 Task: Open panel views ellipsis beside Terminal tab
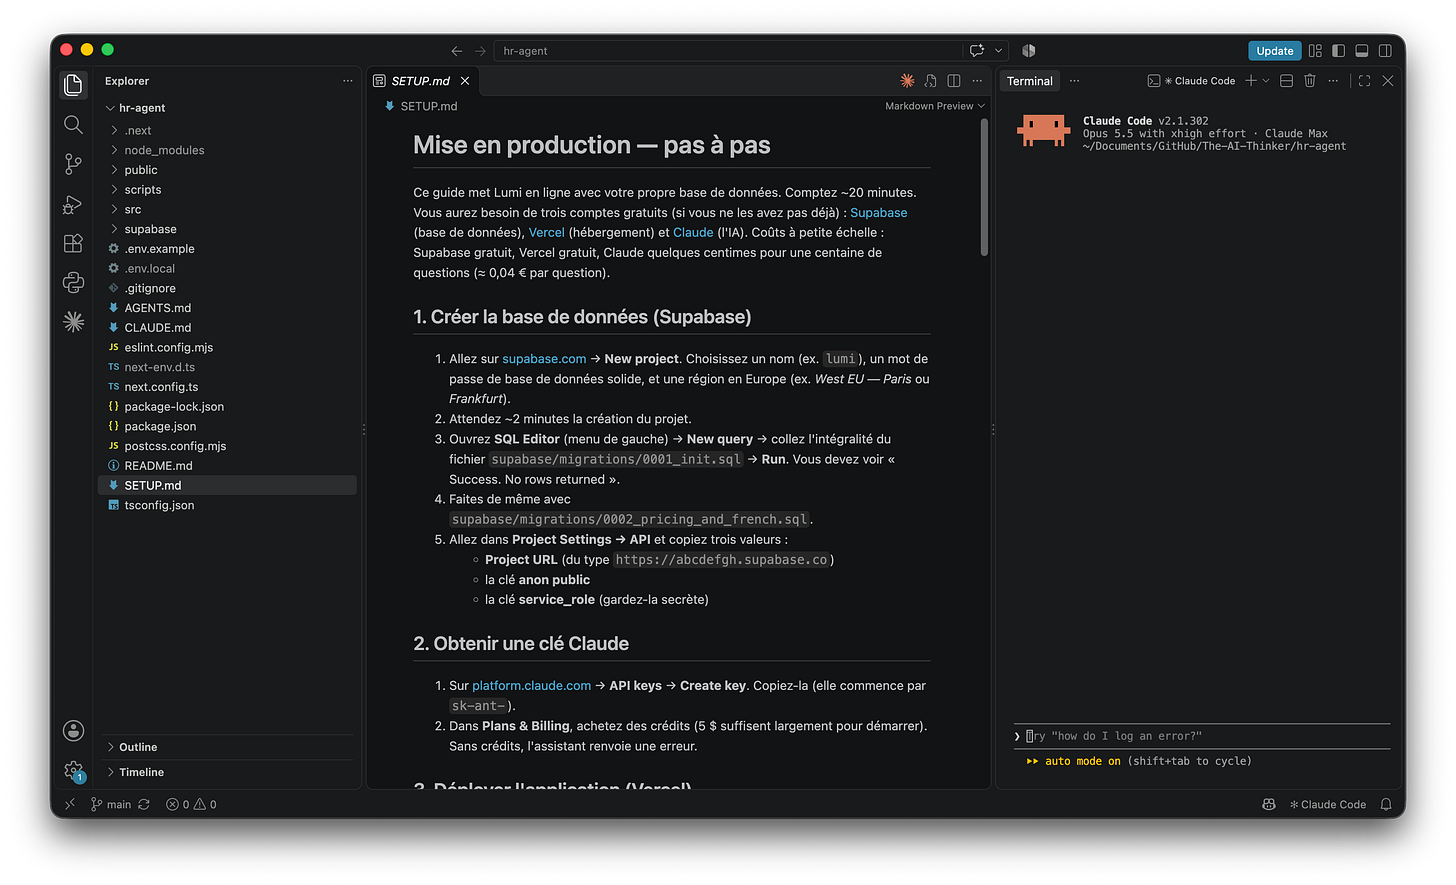(x=1074, y=81)
